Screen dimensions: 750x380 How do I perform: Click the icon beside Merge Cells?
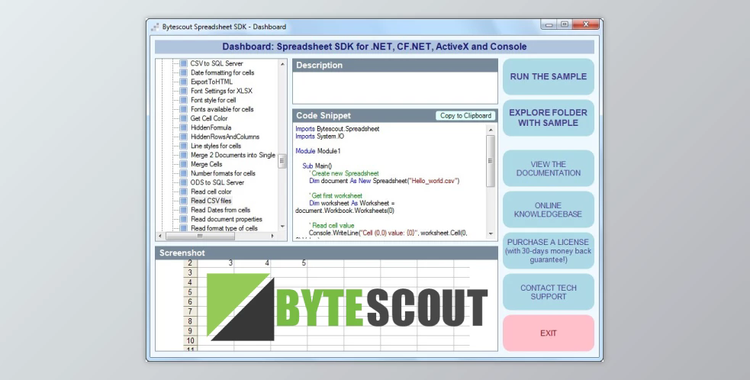tap(184, 164)
